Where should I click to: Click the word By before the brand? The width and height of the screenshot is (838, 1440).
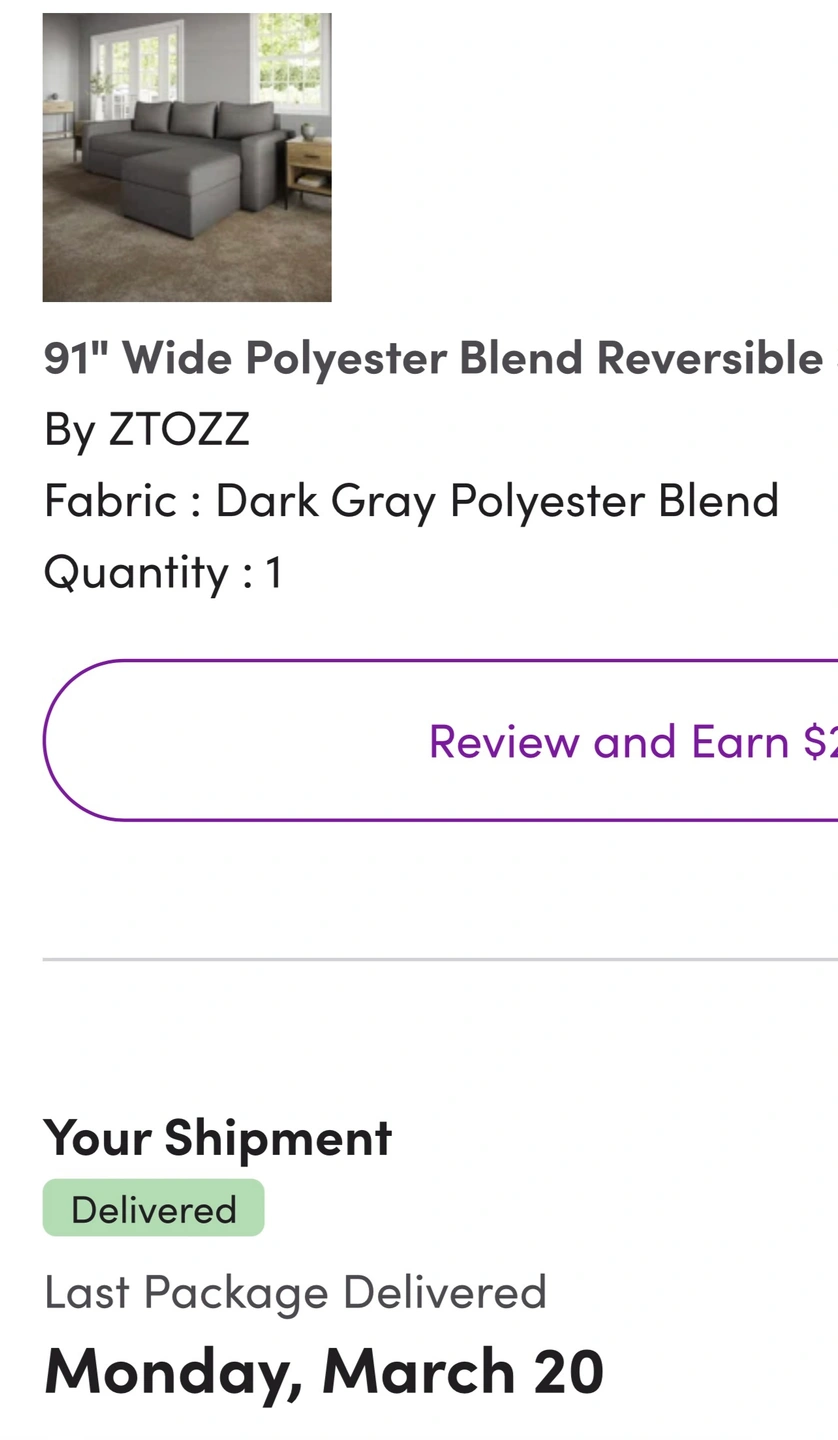[69, 429]
